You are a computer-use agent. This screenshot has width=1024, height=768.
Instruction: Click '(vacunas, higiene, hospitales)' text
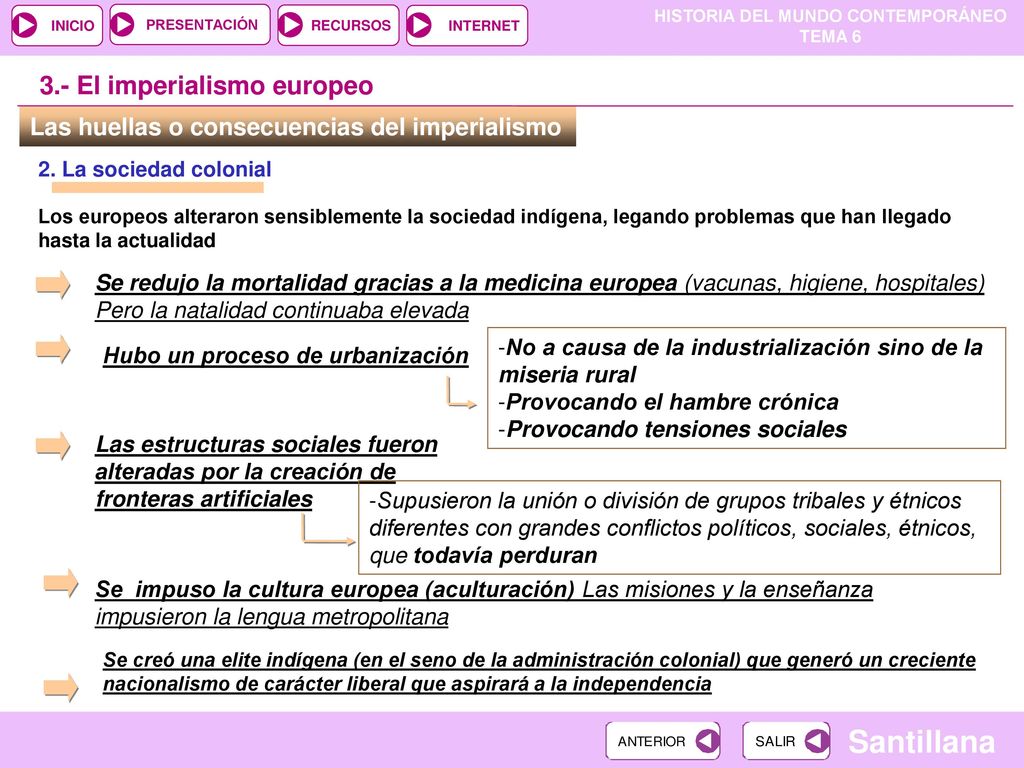(835, 283)
